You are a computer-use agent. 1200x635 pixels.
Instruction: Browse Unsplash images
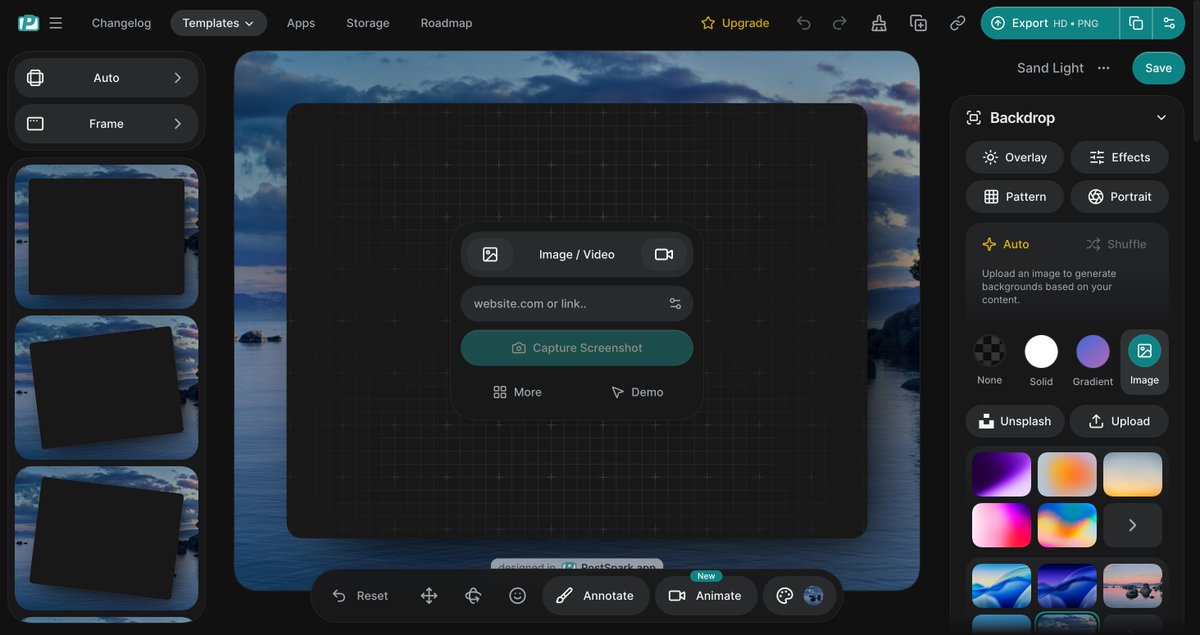1014,422
